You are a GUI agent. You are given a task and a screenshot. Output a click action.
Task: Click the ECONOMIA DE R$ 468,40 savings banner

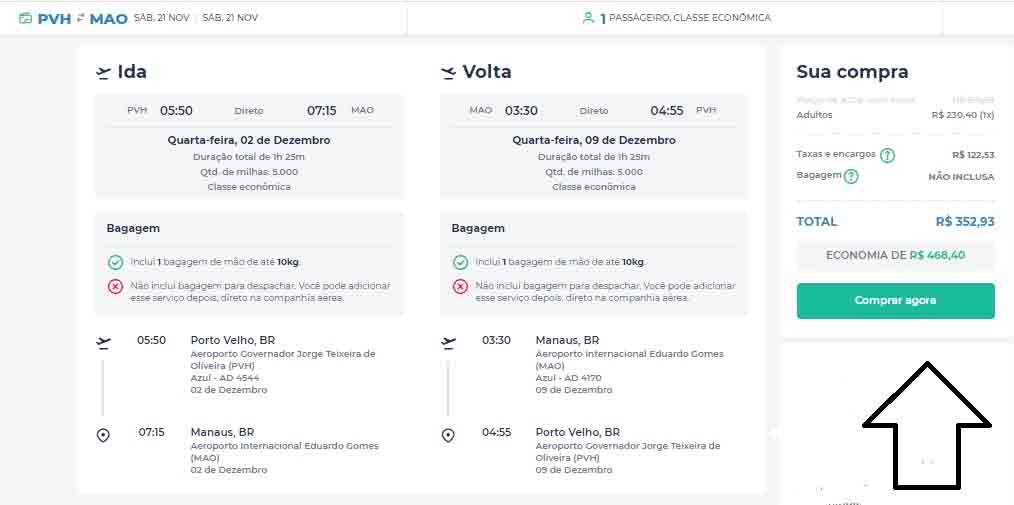click(895, 256)
